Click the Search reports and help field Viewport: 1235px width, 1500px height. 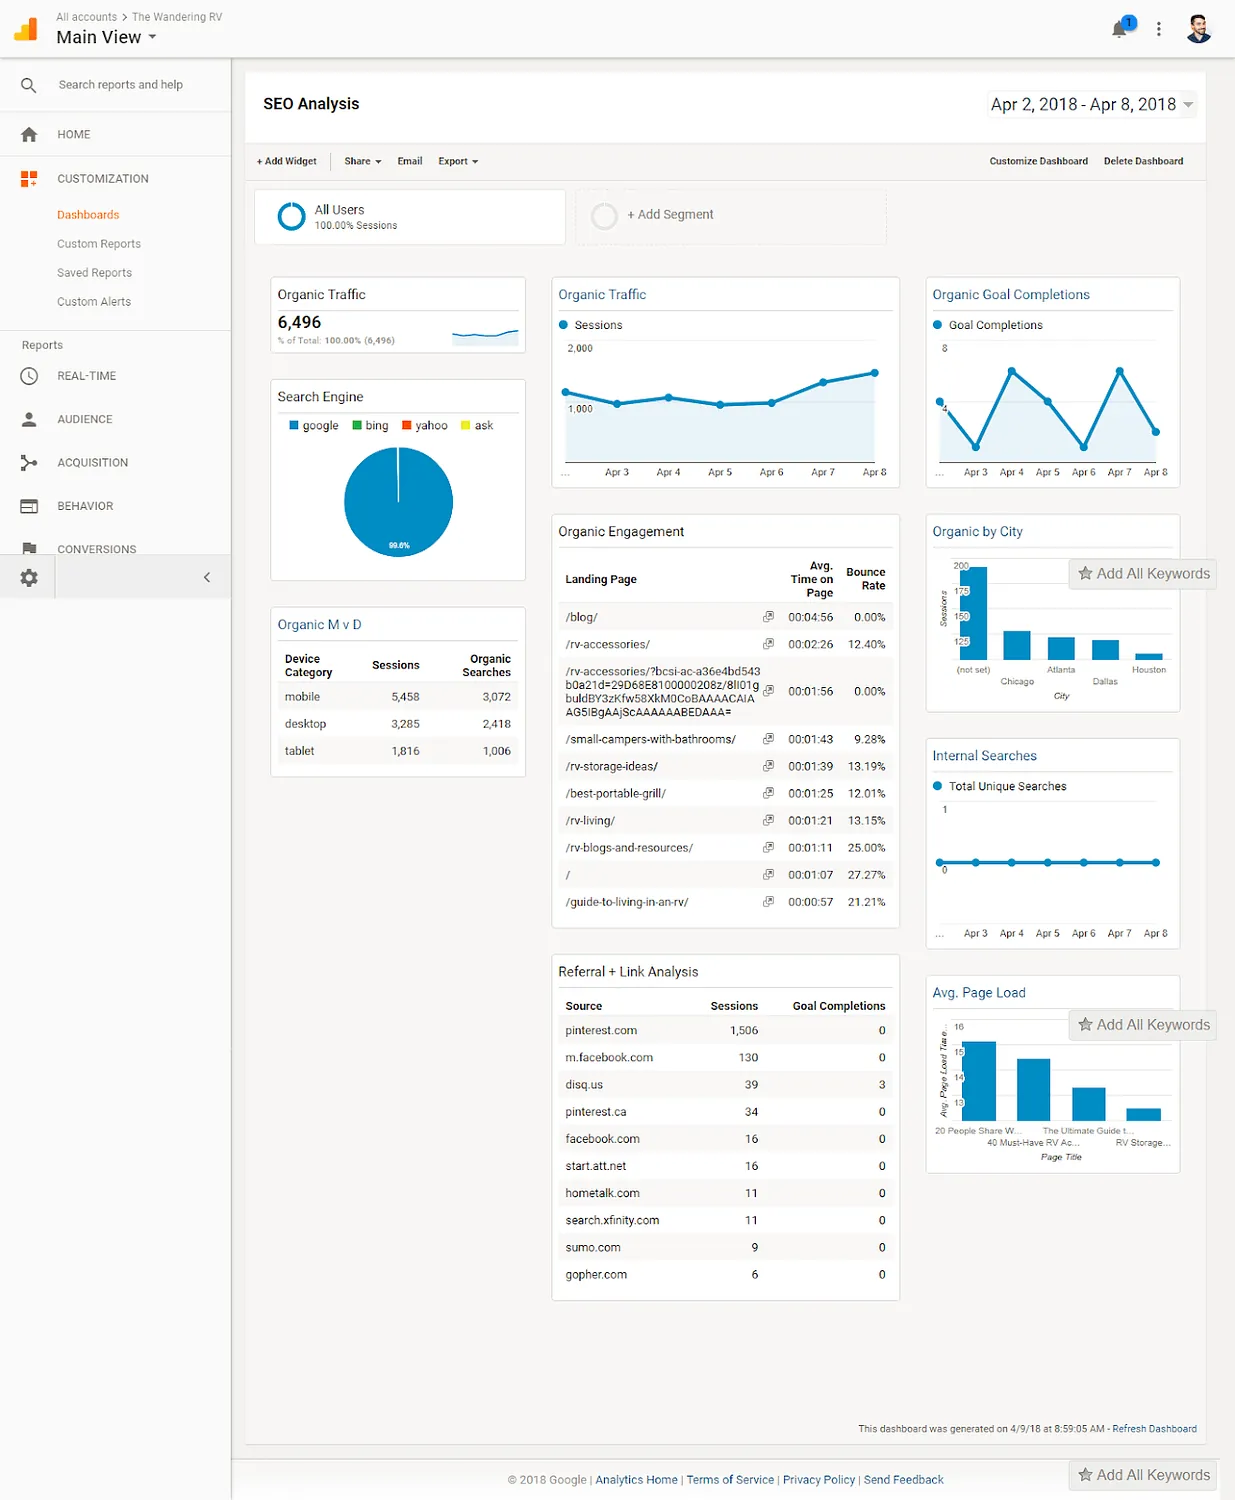pos(121,85)
